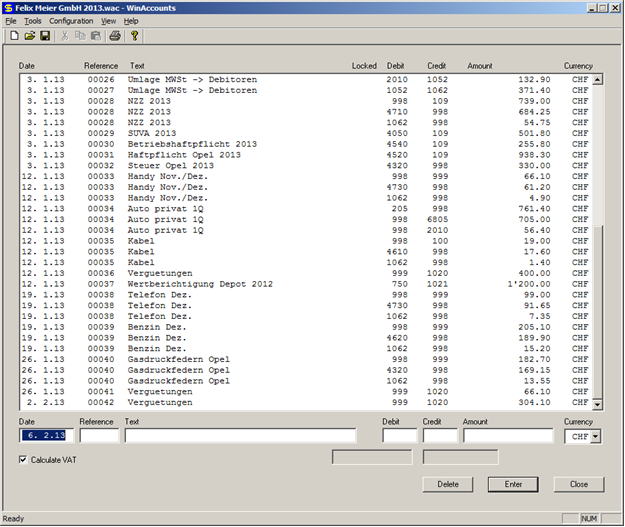Select Gasdruckfedern Opel row amount 182.70
The height and width of the screenshot is (527, 625).
click(306, 360)
